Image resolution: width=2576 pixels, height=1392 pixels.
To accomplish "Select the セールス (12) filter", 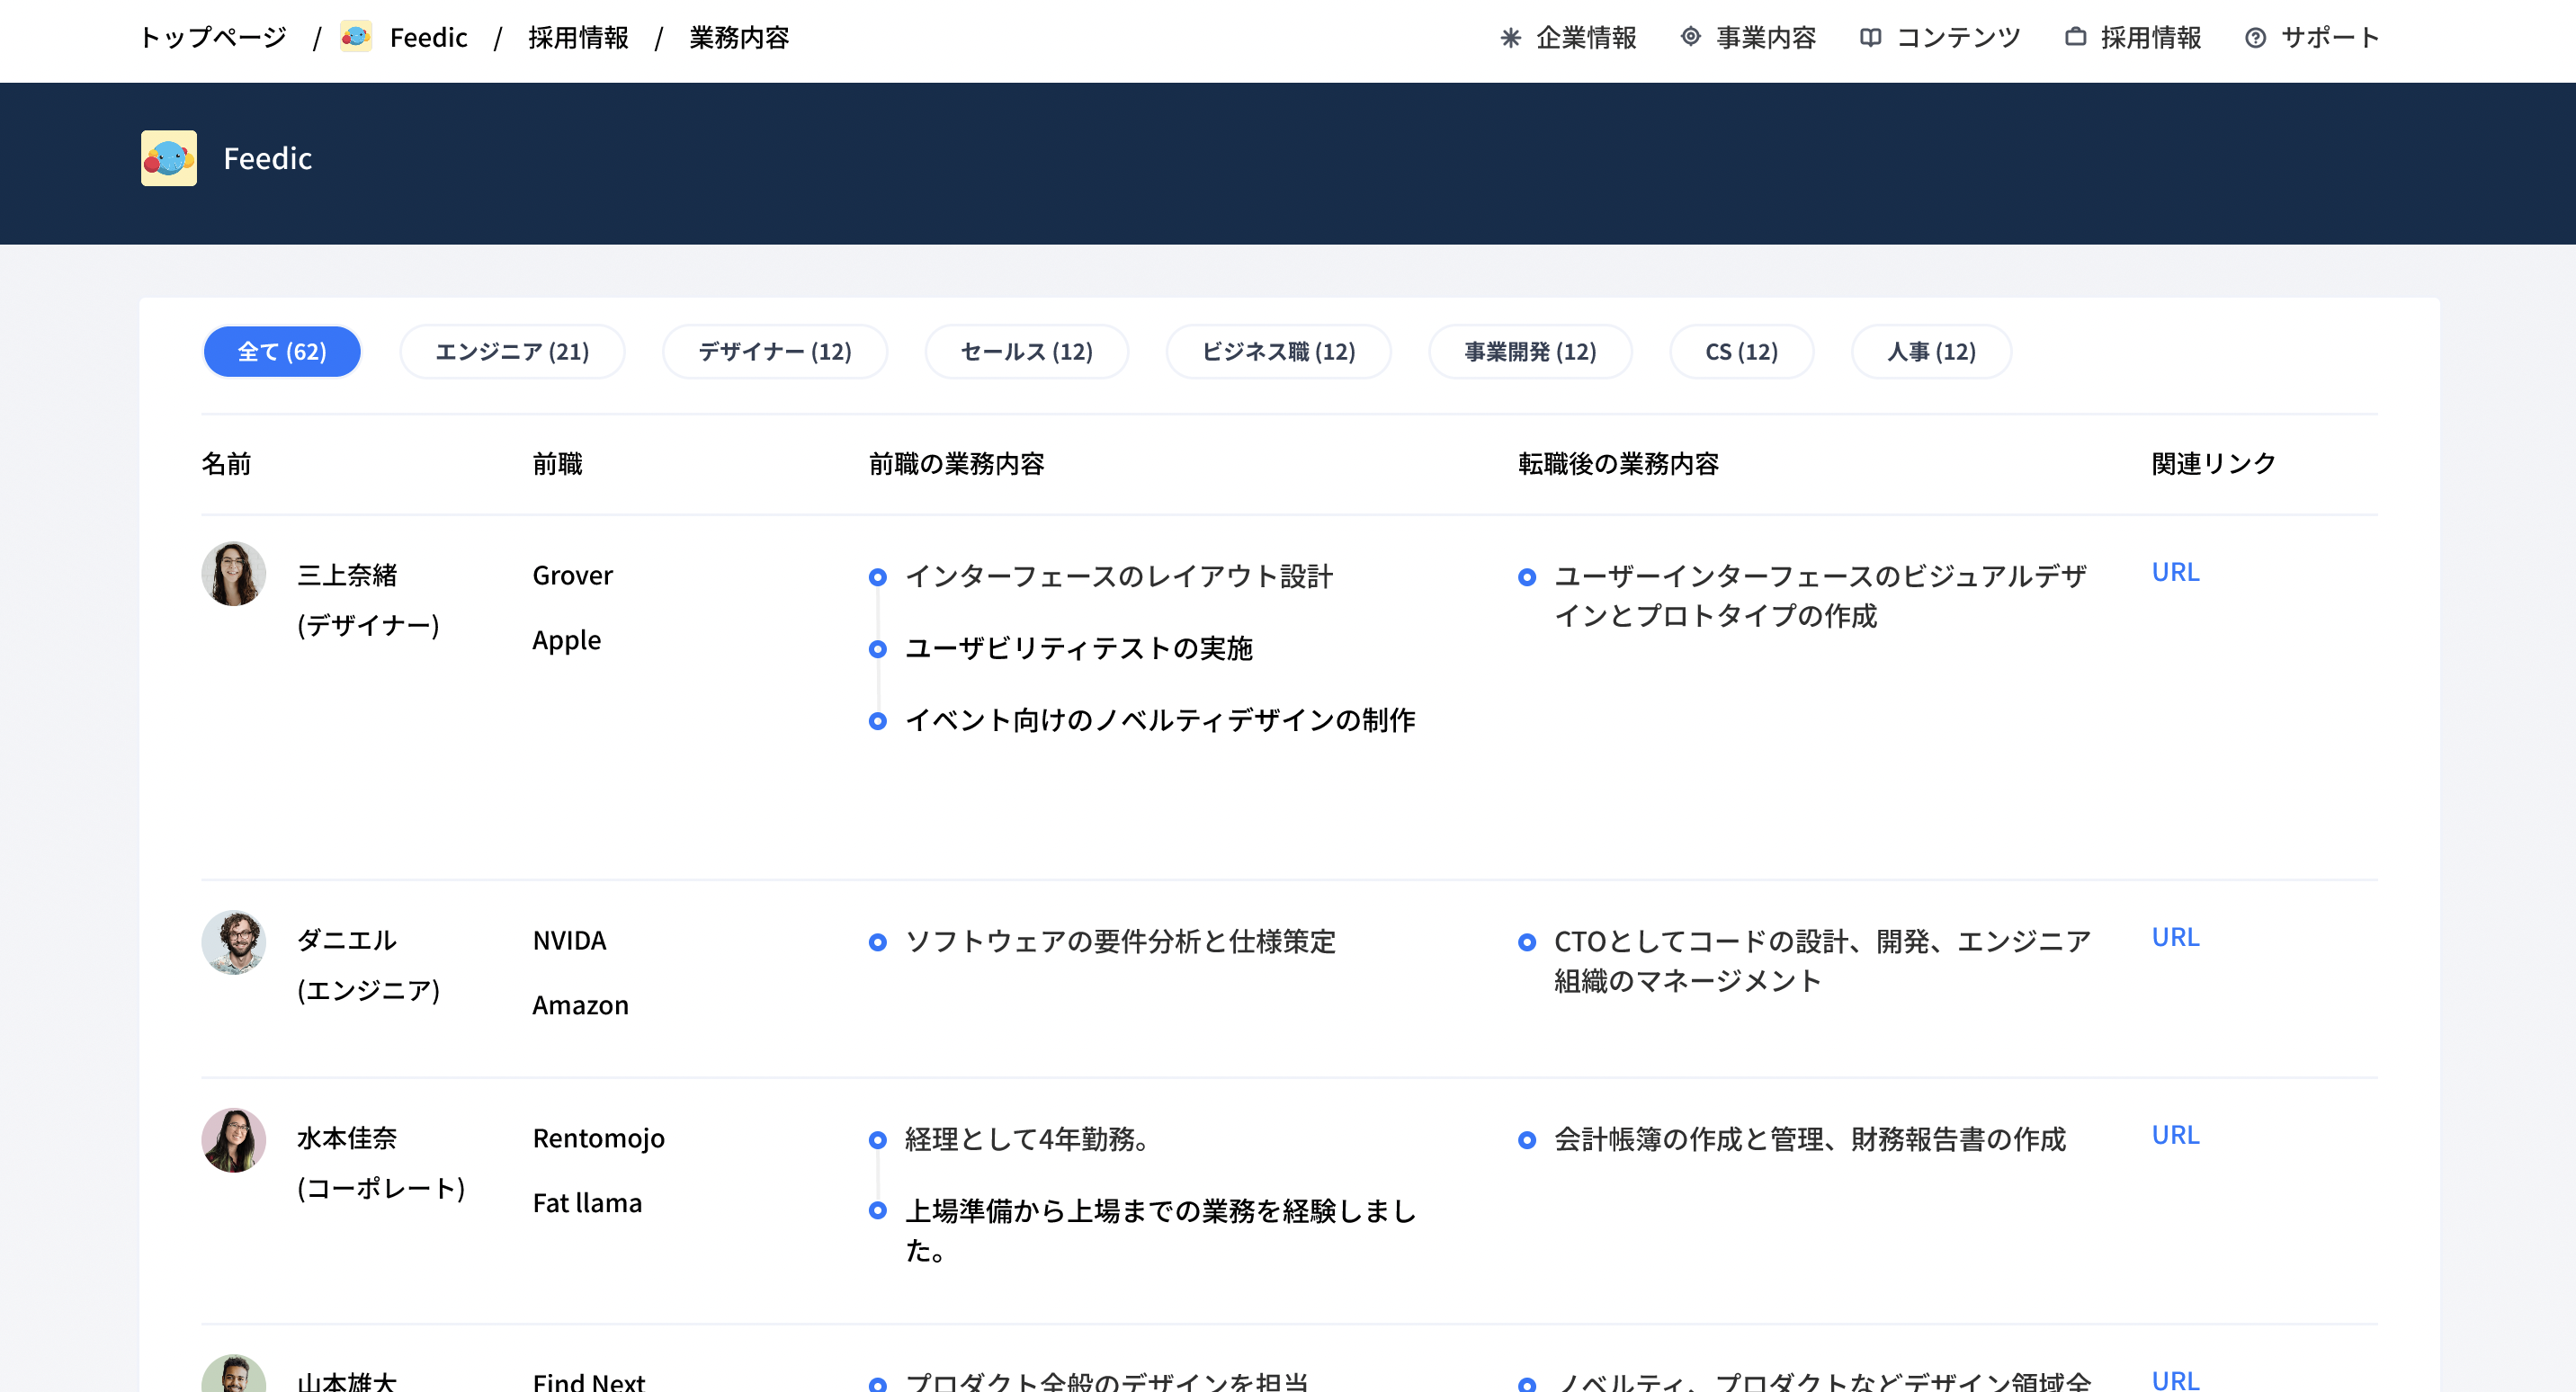I will coord(1027,352).
